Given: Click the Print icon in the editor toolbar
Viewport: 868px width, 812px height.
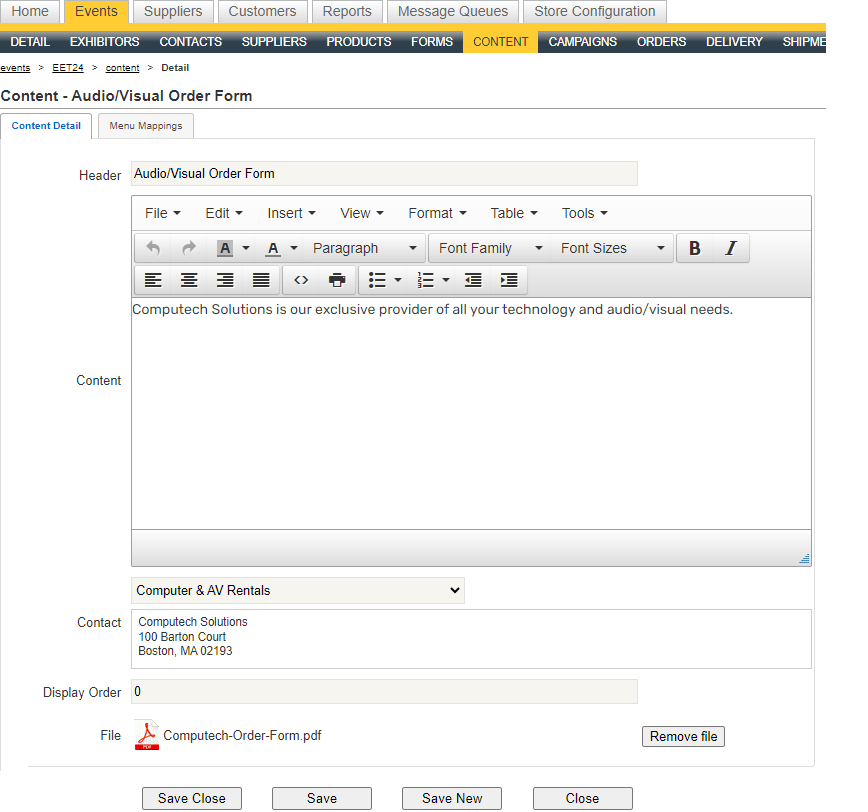Looking at the screenshot, I should pyautogui.click(x=337, y=280).
